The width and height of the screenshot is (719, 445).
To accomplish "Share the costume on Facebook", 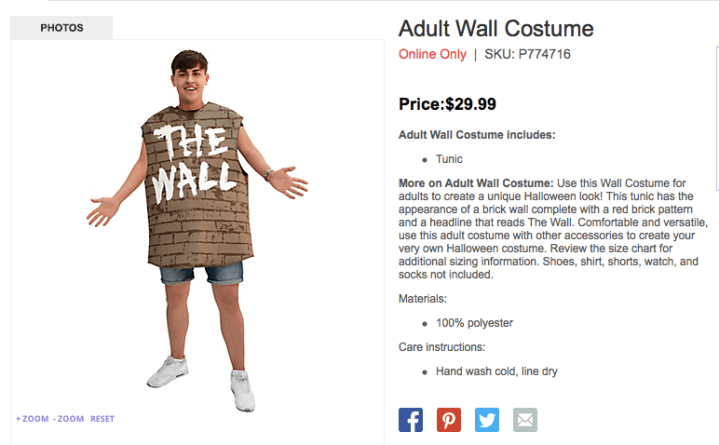I will pyautogui.click(x=410, y=420).
